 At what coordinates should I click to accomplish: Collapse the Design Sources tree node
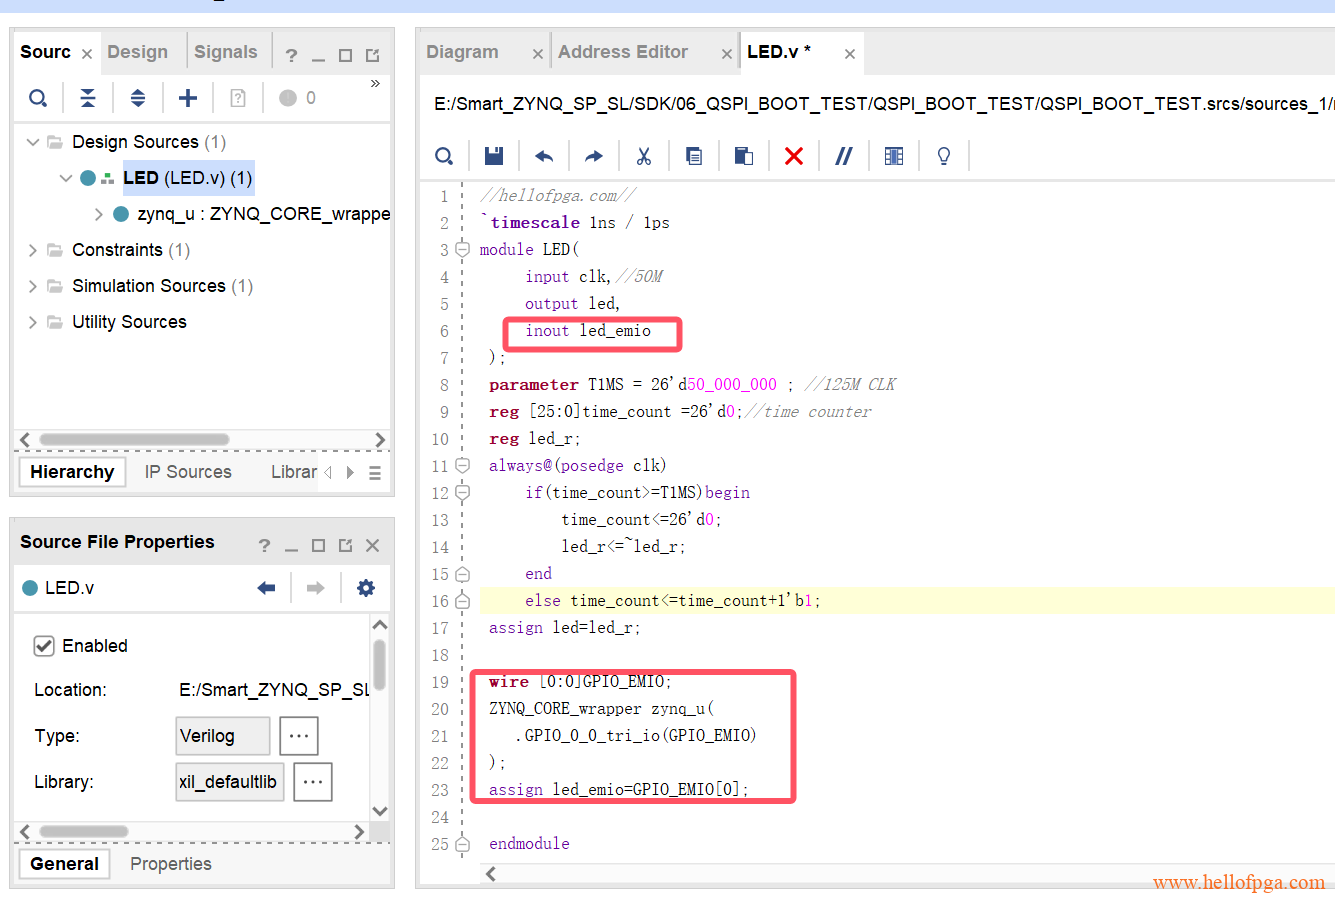pos(33,142)
